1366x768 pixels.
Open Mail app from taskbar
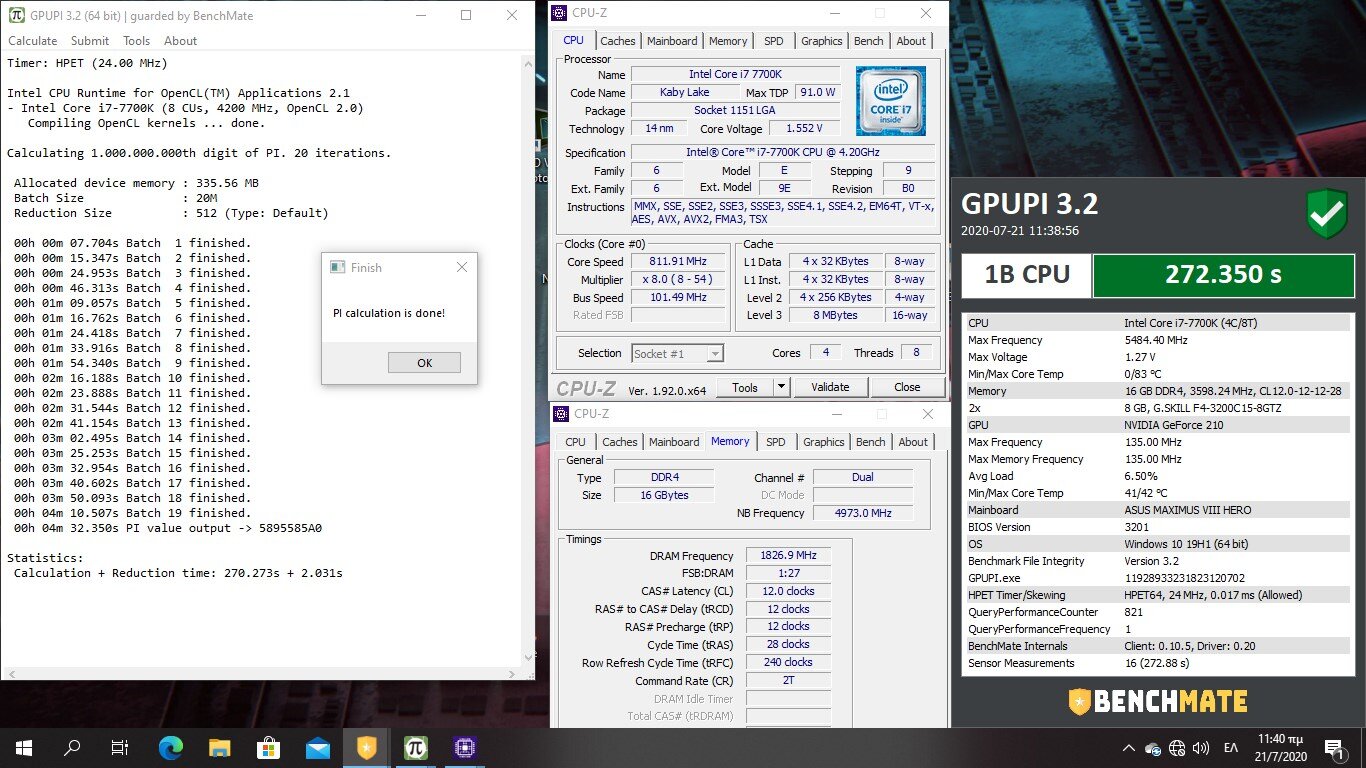pyautogui.click(x=318, y=747)
